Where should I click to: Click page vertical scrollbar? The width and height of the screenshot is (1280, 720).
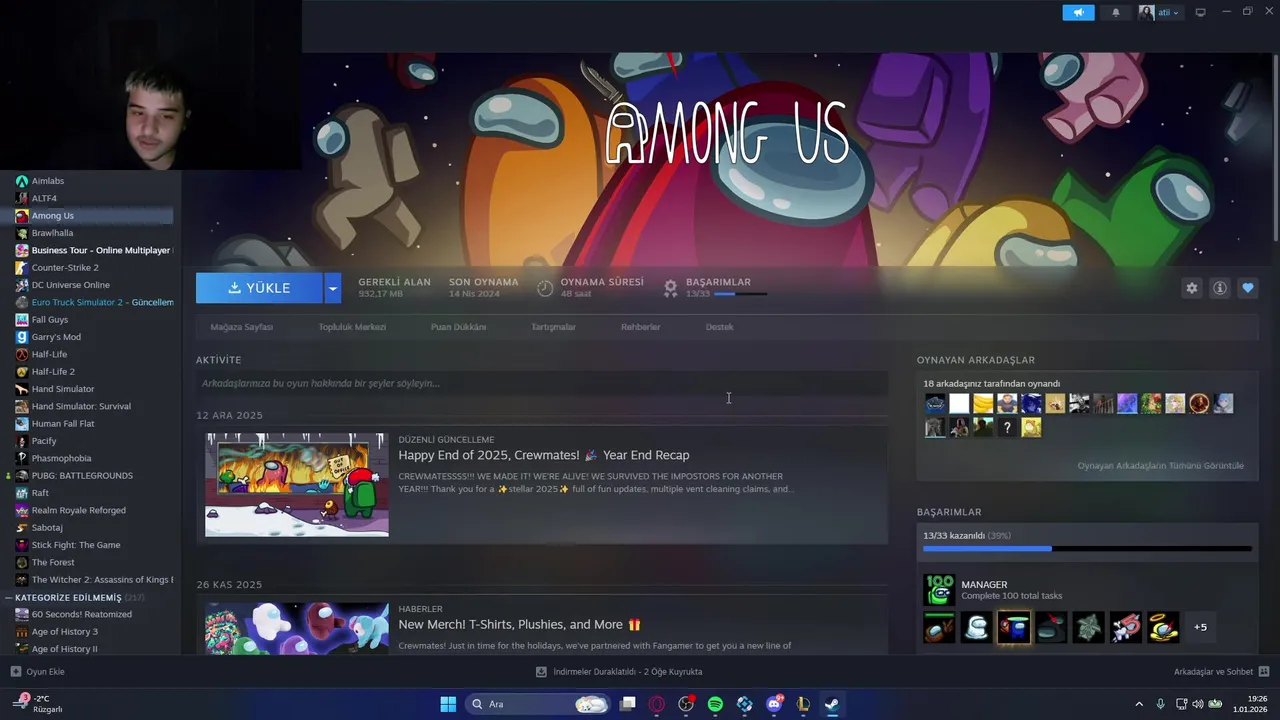coord(1275,148)
